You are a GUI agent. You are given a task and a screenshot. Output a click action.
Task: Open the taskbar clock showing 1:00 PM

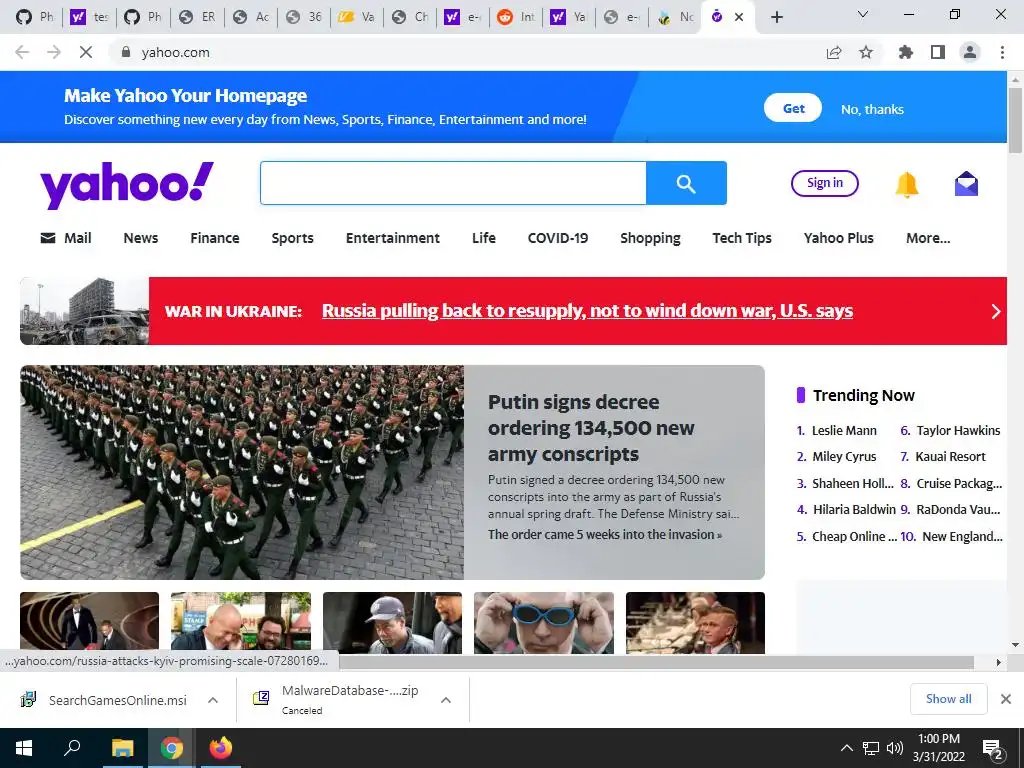[938, 748]
